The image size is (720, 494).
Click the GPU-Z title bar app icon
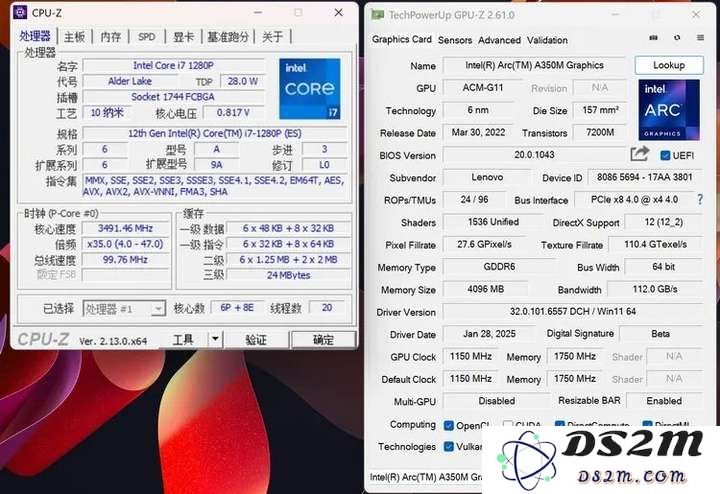[x=377, y=15]
